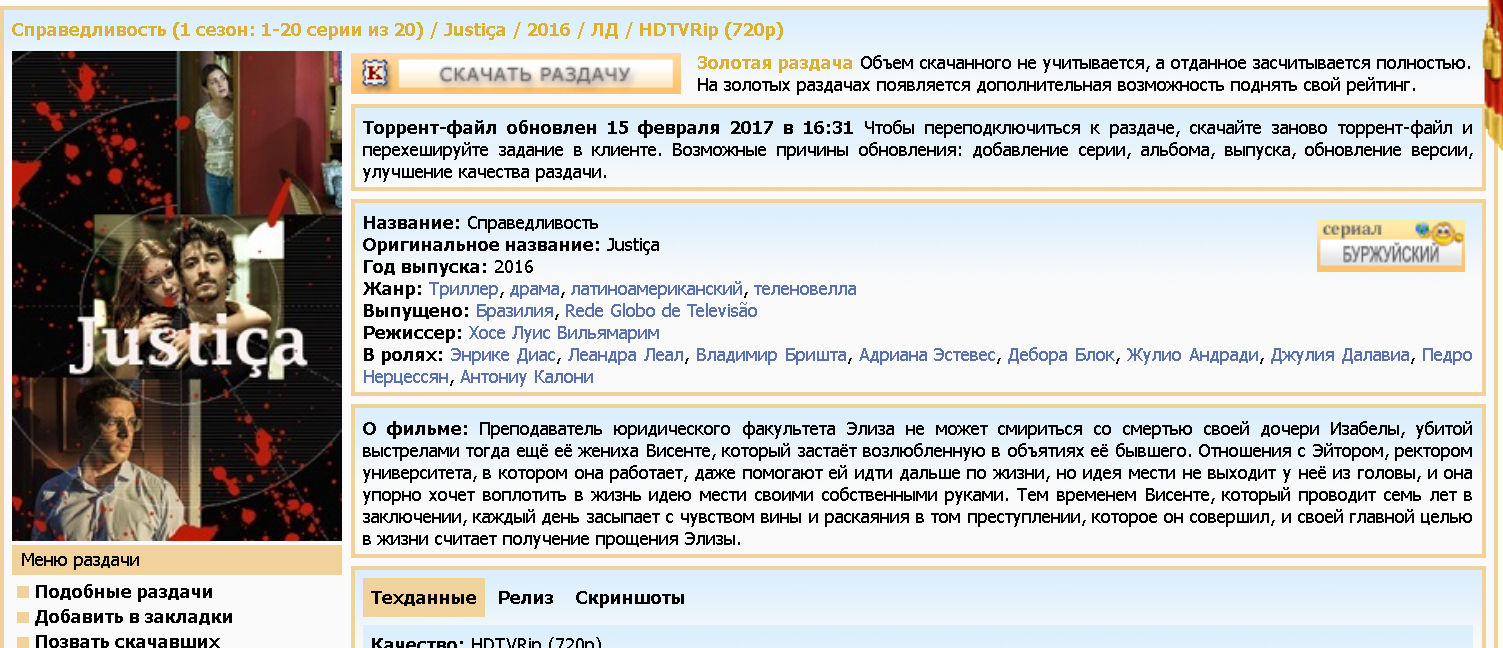Screen dimensions: 1503x648
Task: Select Позвать скачавших in the menu
Action: 127,641
